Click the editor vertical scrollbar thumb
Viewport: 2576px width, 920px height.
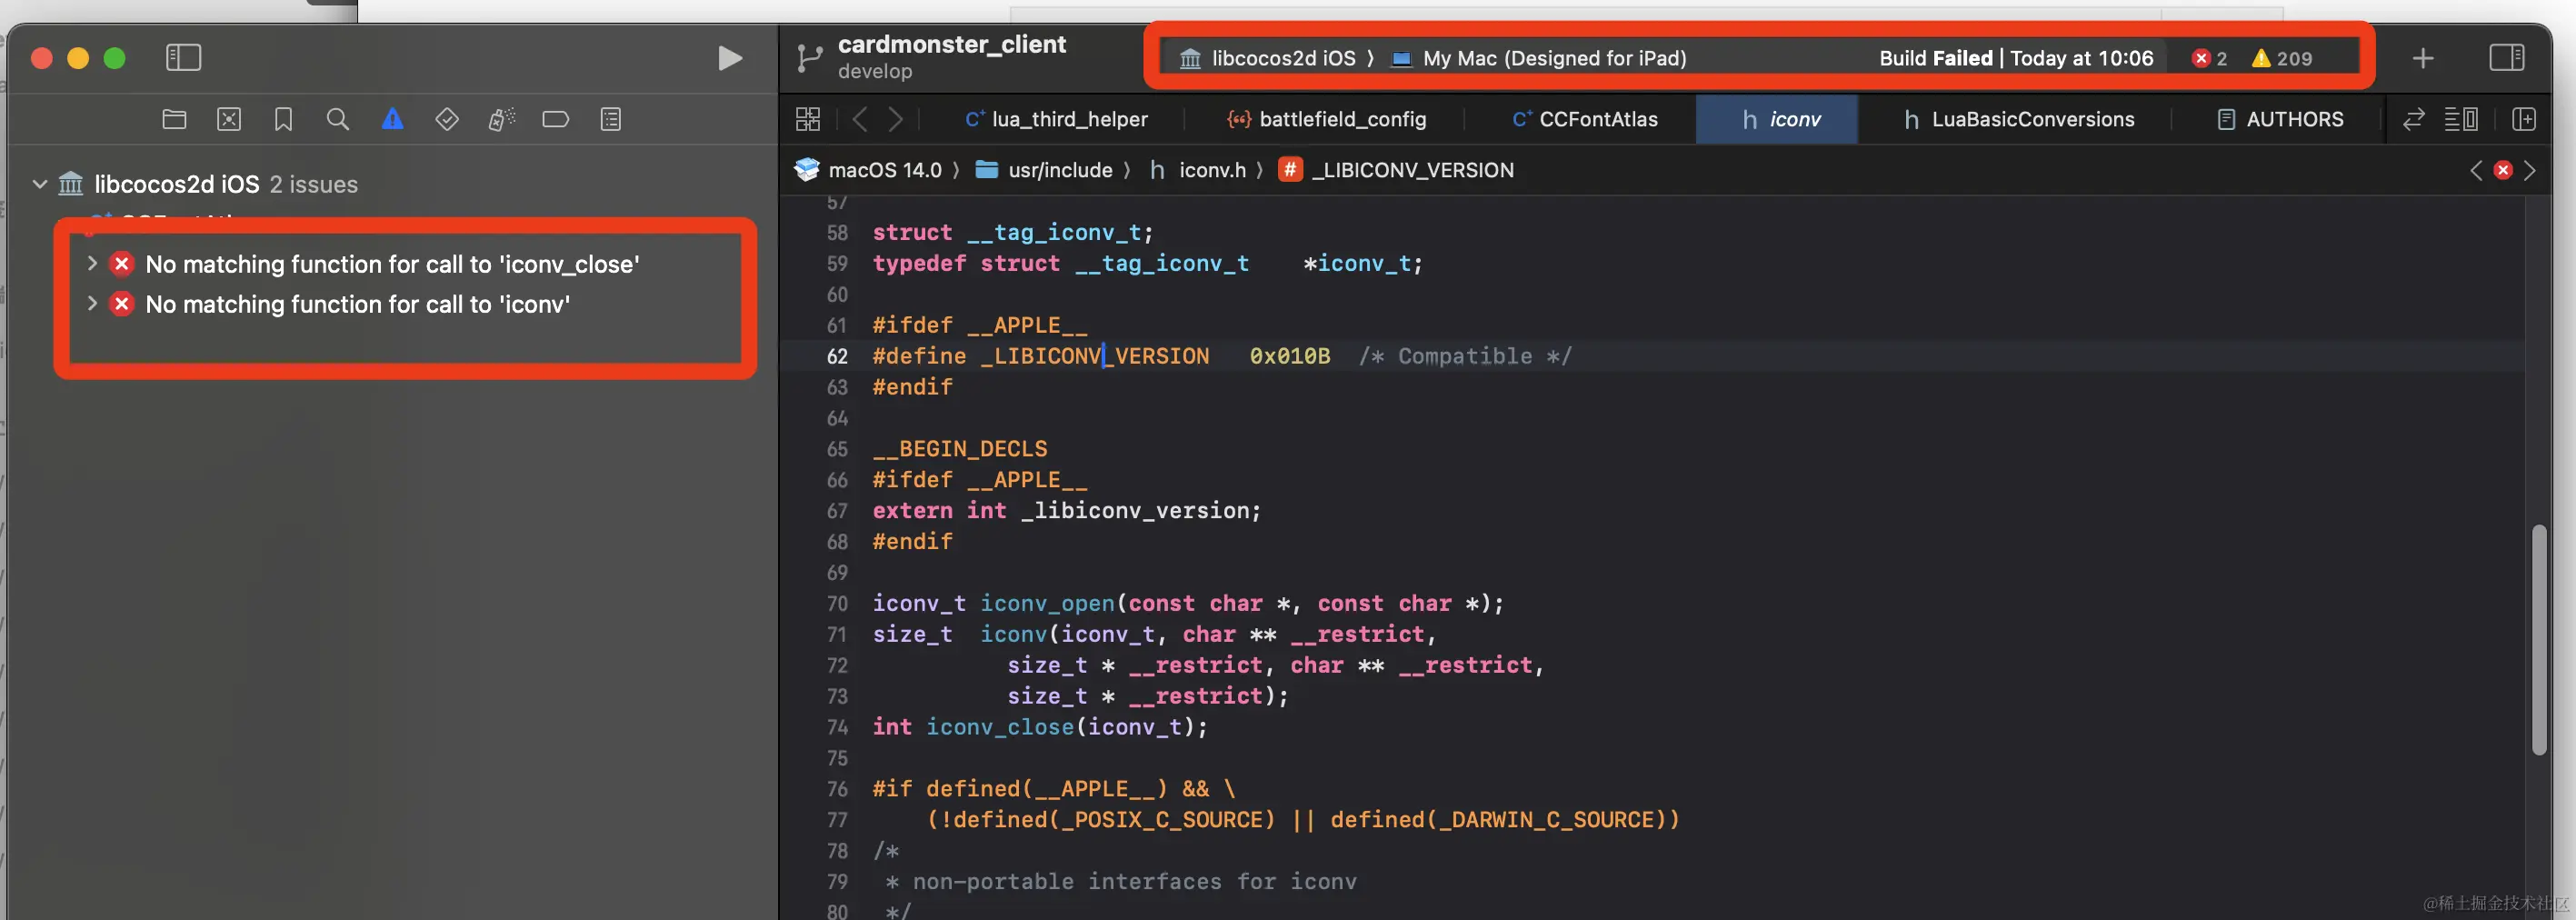coord(2538,640)
